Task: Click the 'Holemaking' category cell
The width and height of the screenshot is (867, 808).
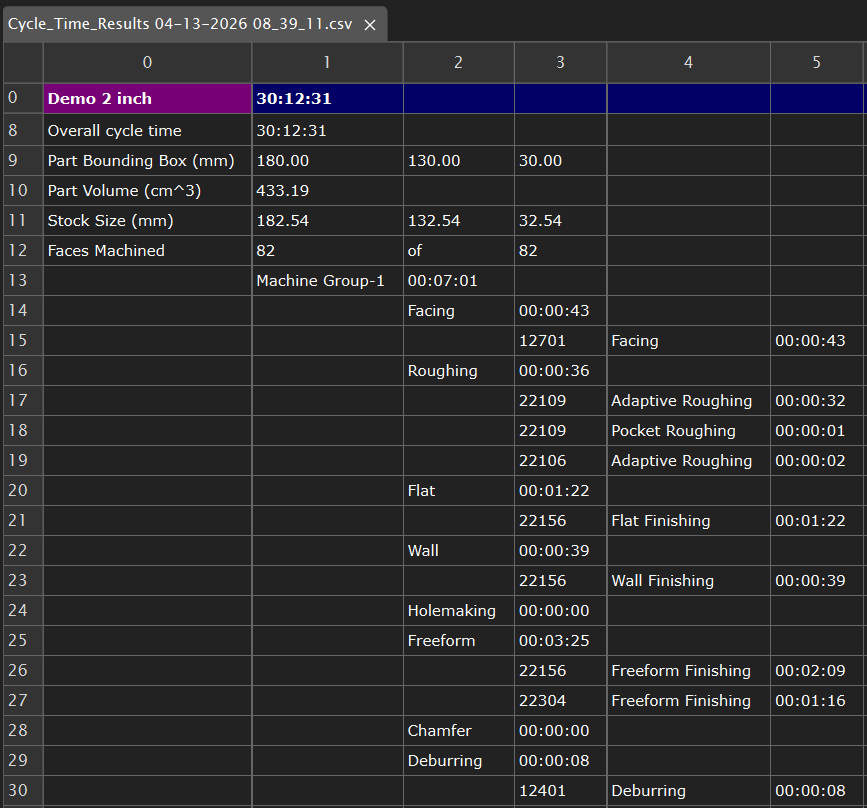Action: (458, 611)
